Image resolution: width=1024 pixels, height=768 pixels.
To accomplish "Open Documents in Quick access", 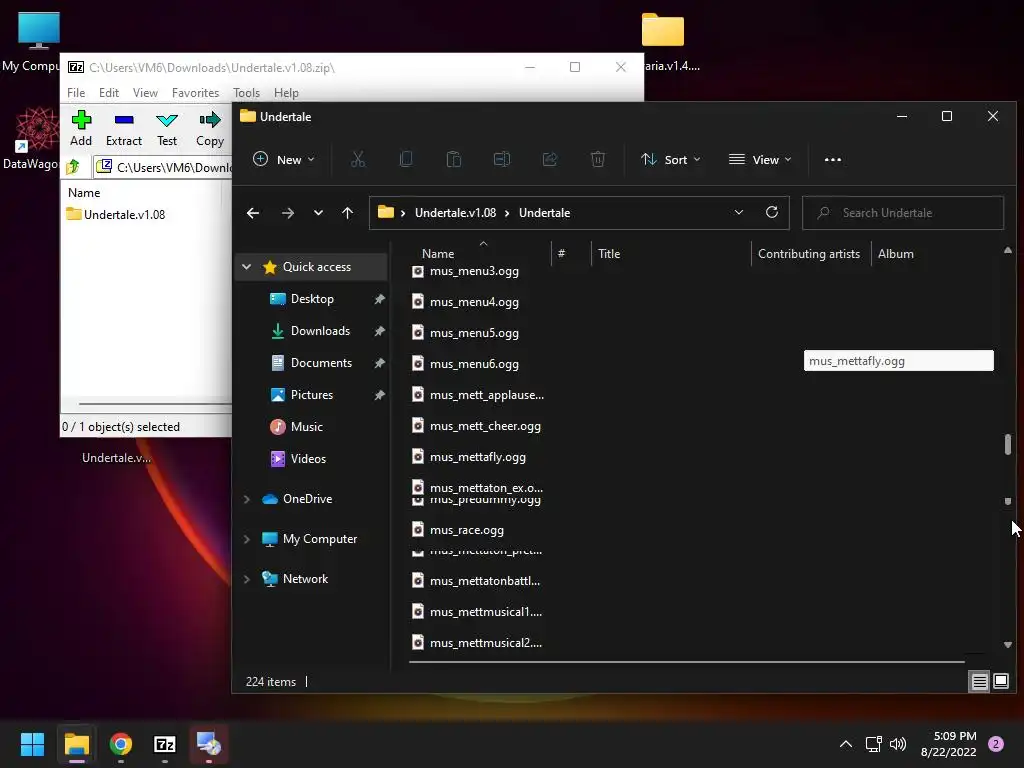I will (321, 362).
